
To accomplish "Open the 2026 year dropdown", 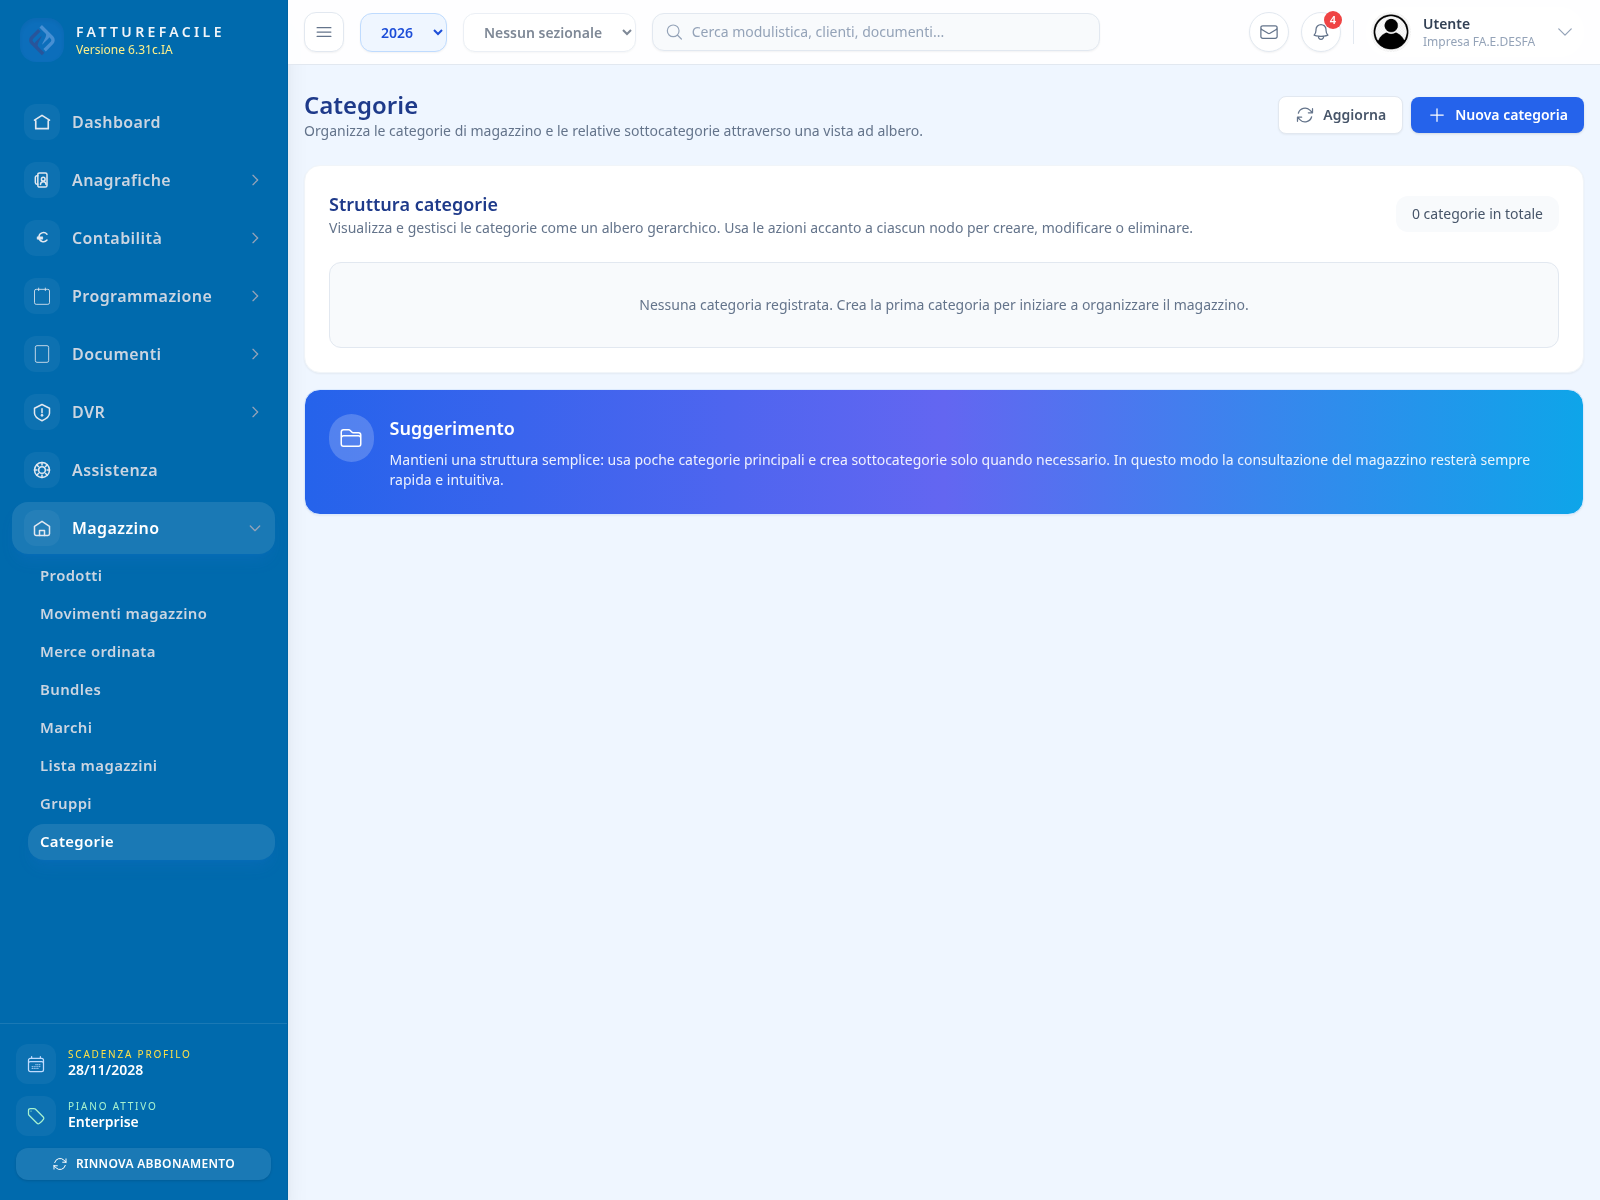I will coord(403,32).
